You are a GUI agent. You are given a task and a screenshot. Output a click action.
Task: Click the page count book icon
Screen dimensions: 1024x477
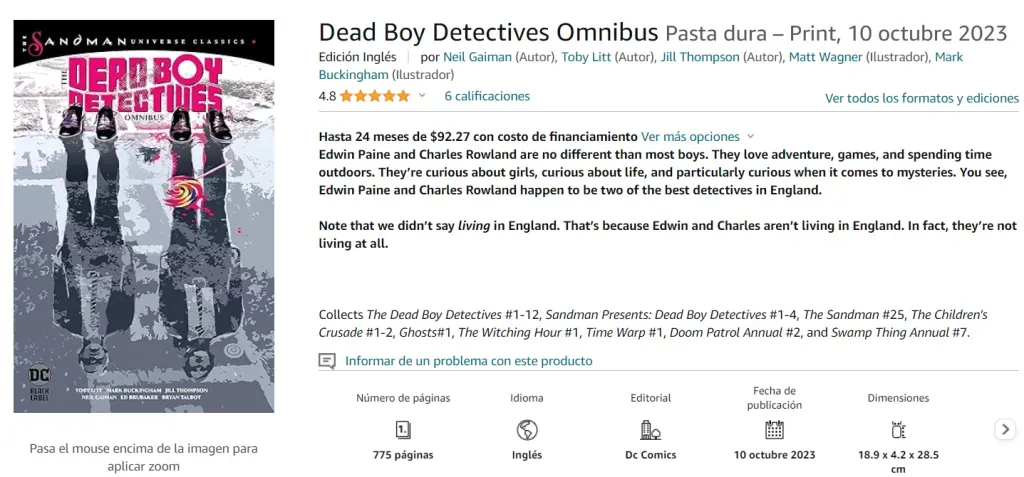403,430
